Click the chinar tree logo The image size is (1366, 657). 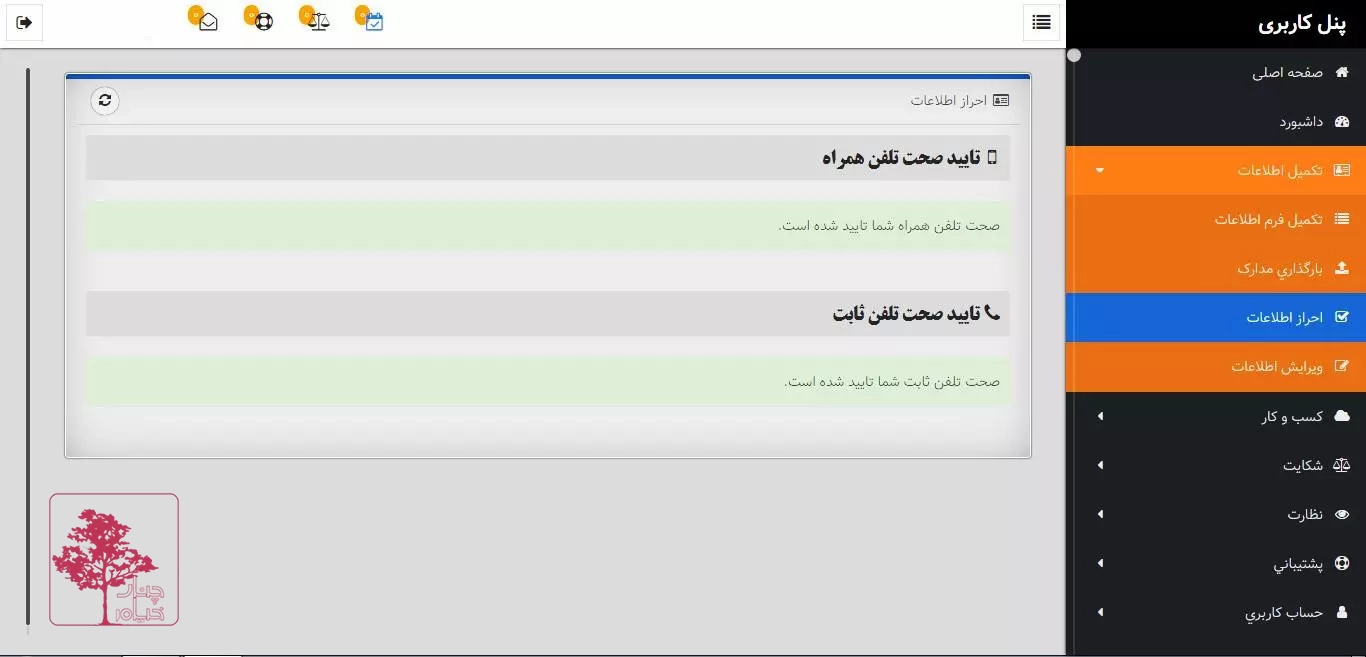pos(114,560)
